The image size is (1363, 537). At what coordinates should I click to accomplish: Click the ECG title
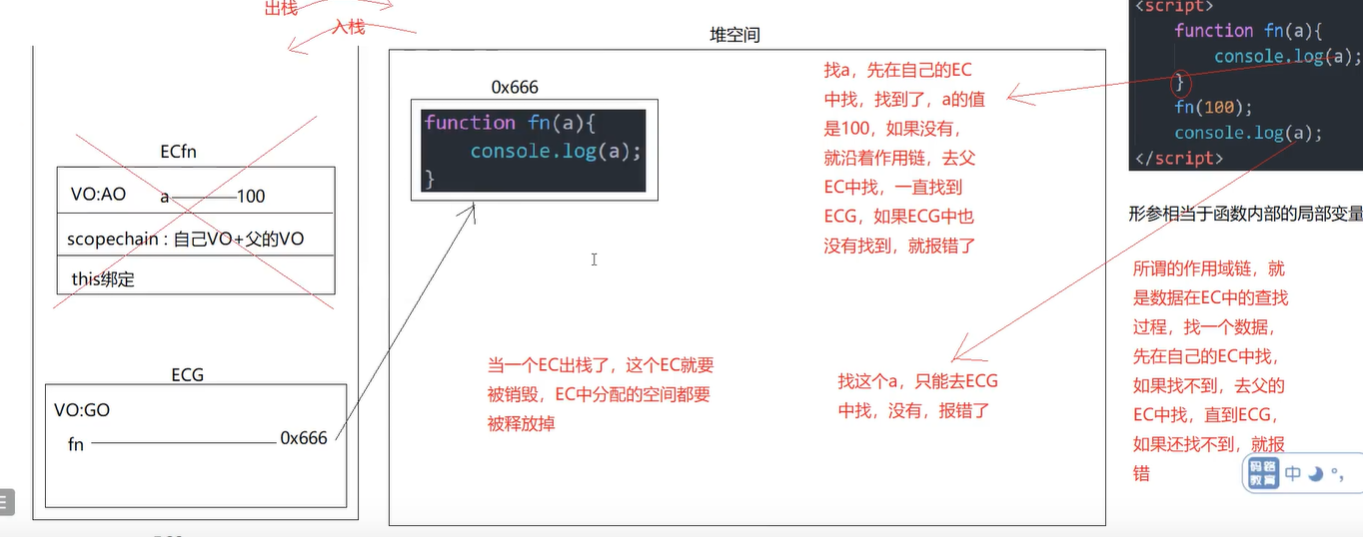pyautogui.click(x=187, y=374)
